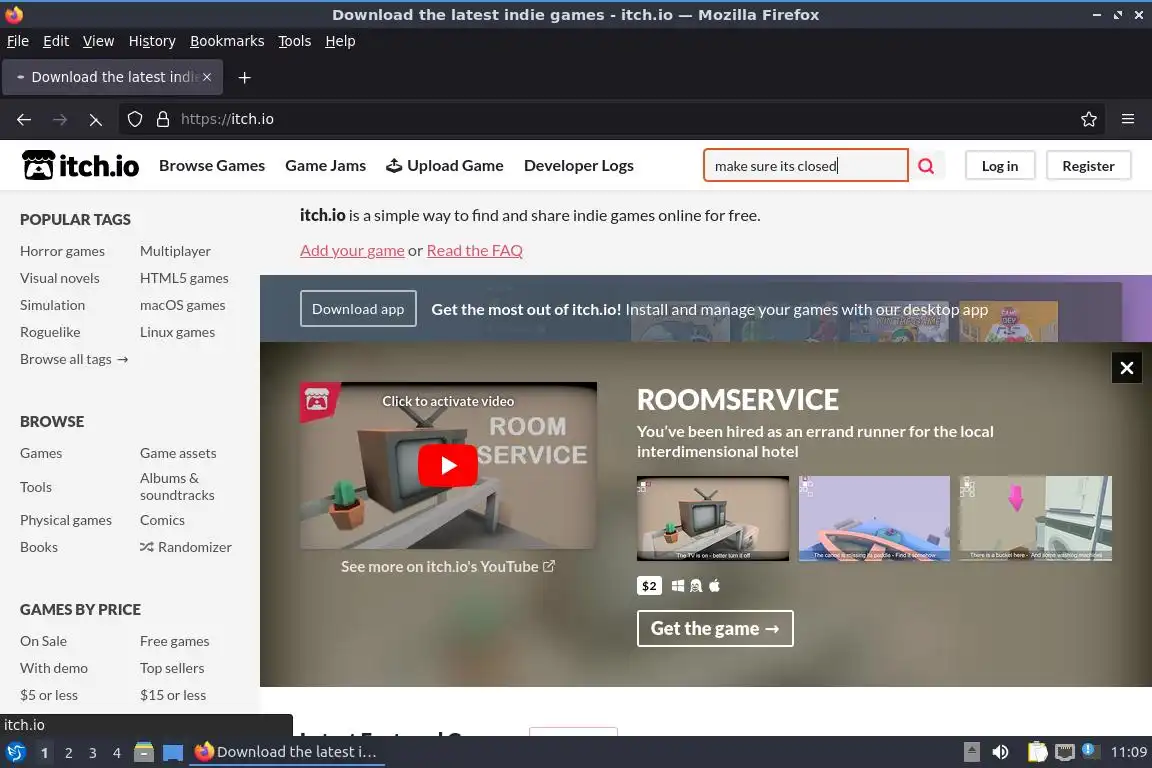1152x768 pixels.
Task: Click the ROOMSERVICE title
Action: click(x=738, y=400)
